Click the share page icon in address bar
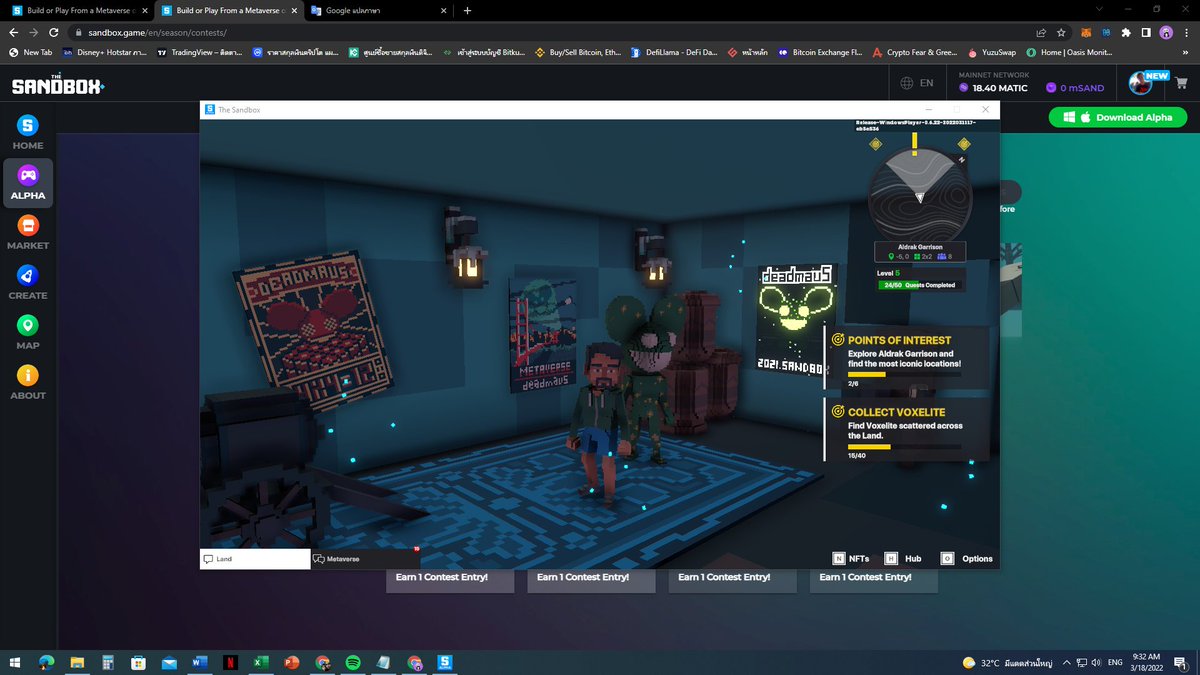 tap(1041, 32)
